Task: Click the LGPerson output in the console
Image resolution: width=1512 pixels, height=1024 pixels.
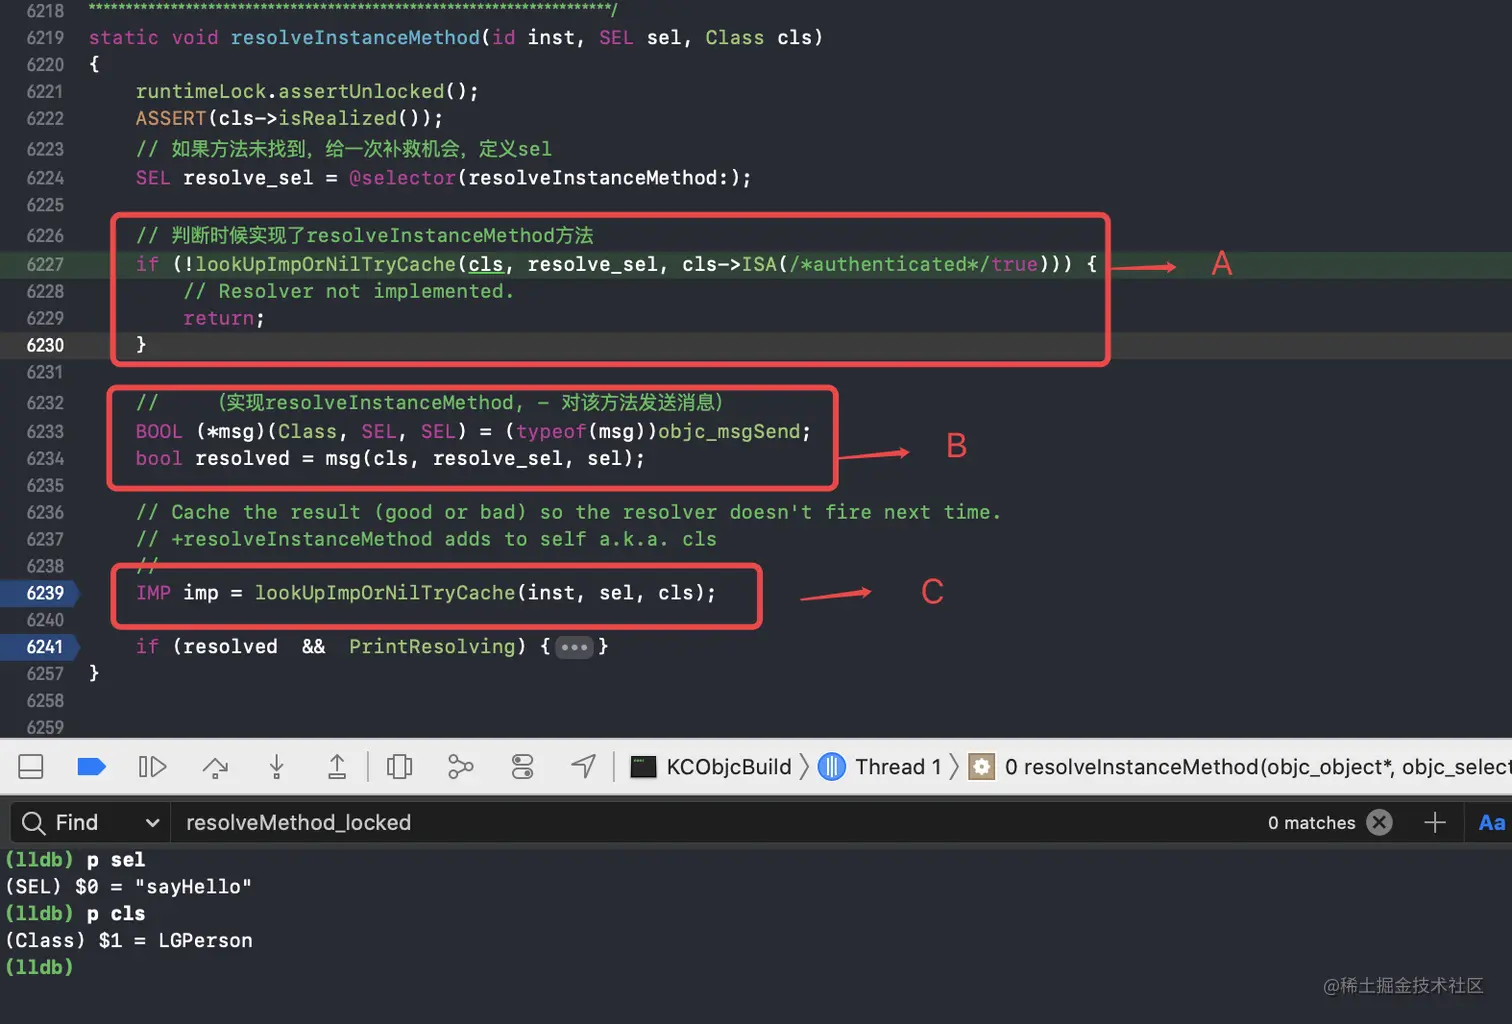Action: [x=205, y=941]
